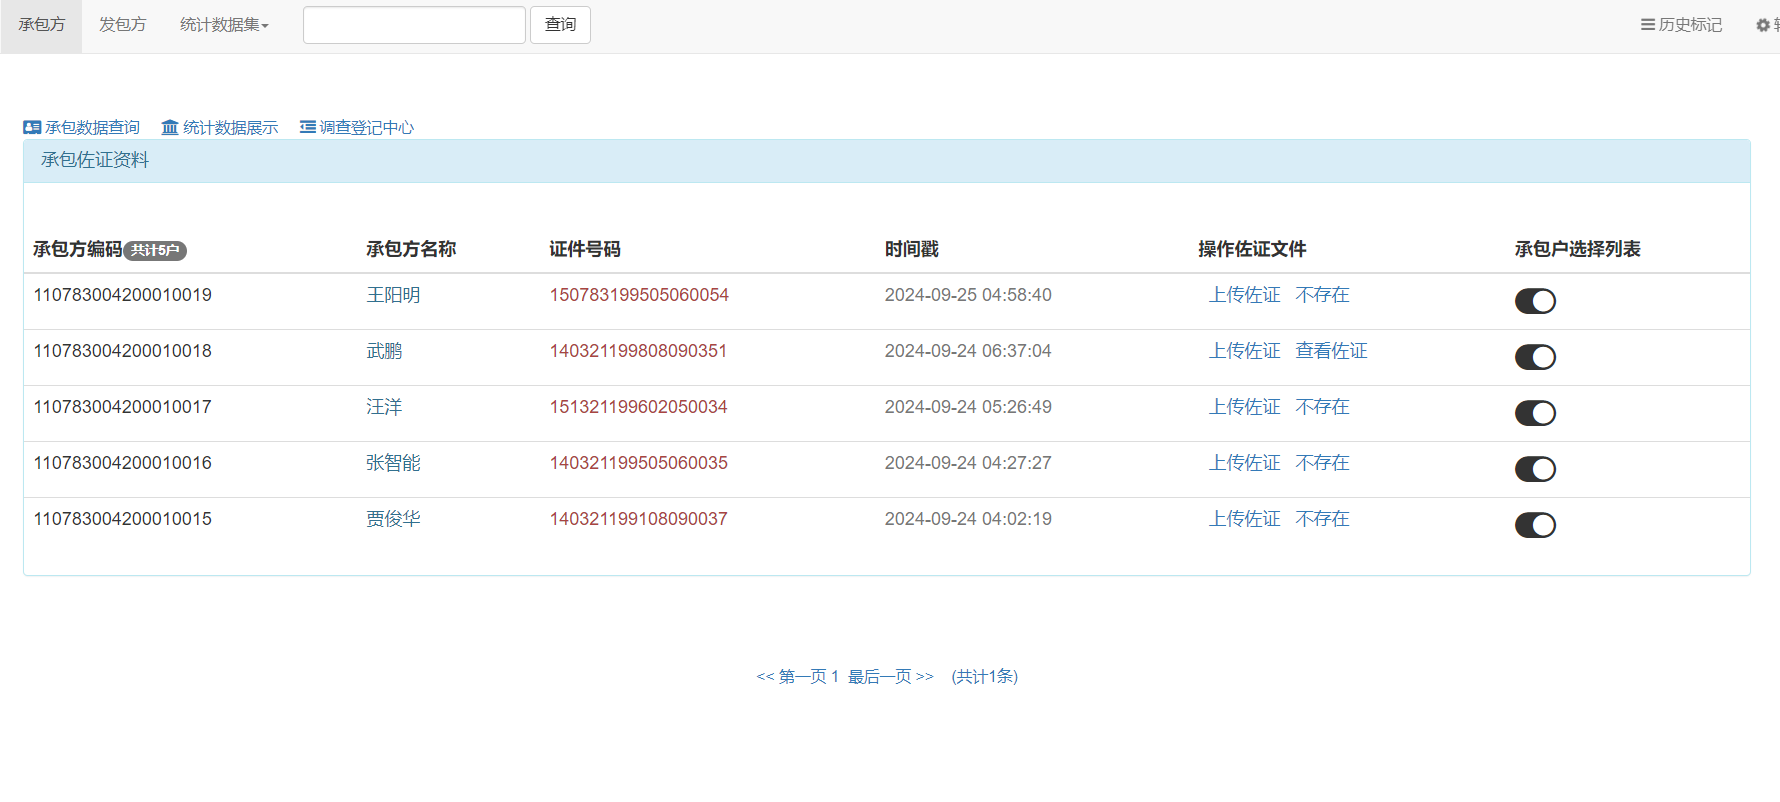Select the 承包方 tab
This screenshot has height=802, width=1780.
pos(41,25)
